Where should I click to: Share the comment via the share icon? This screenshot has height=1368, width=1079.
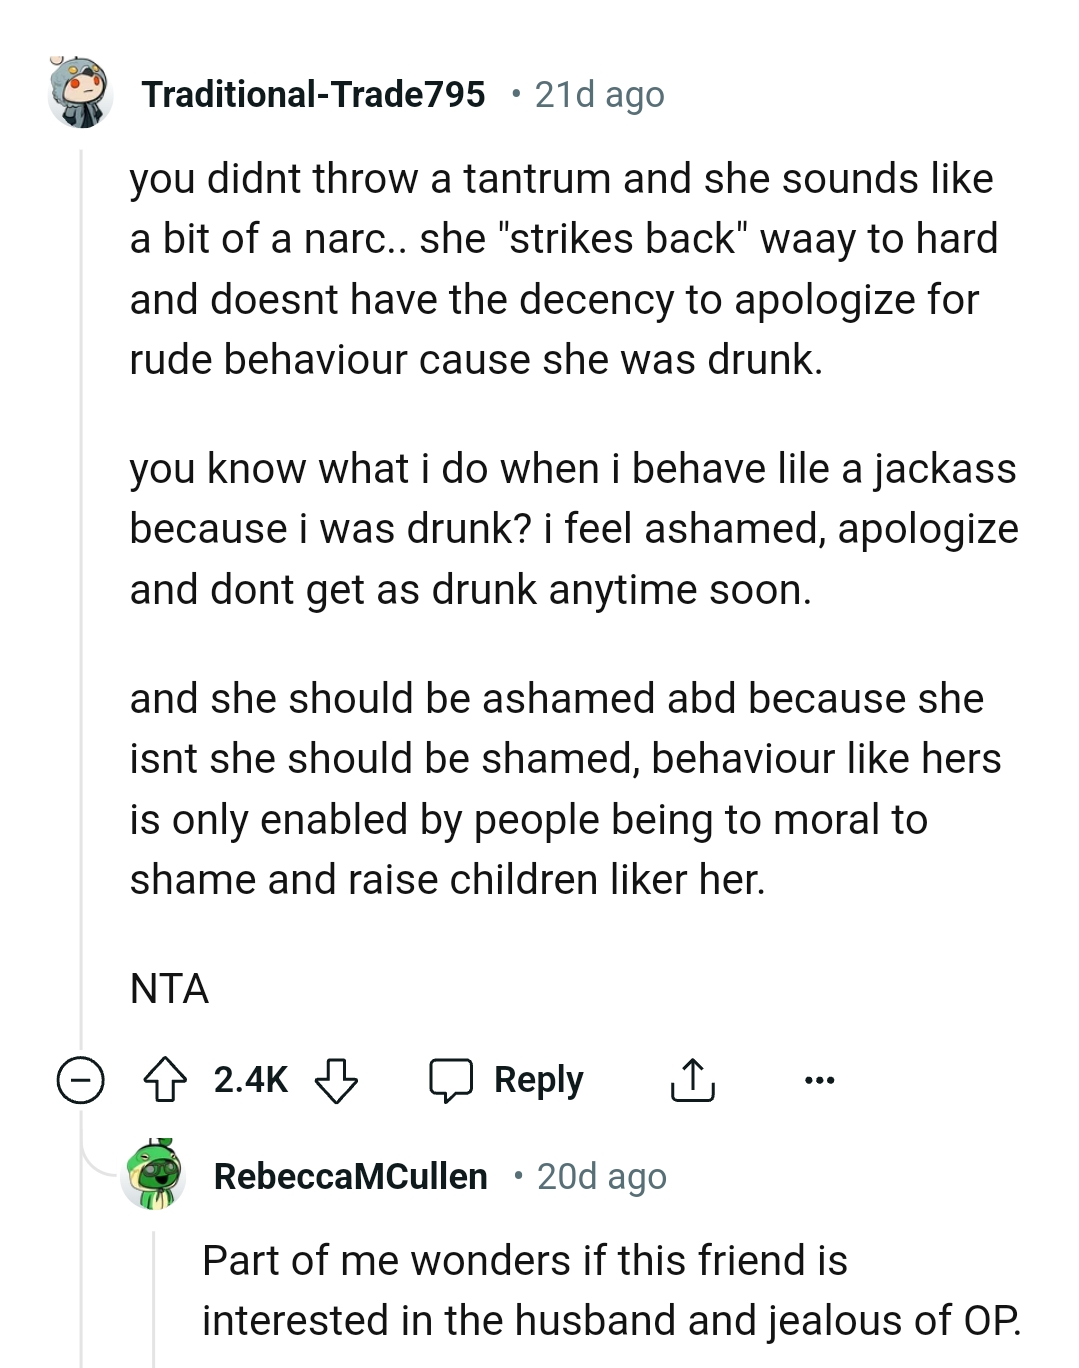[693, 1080]
